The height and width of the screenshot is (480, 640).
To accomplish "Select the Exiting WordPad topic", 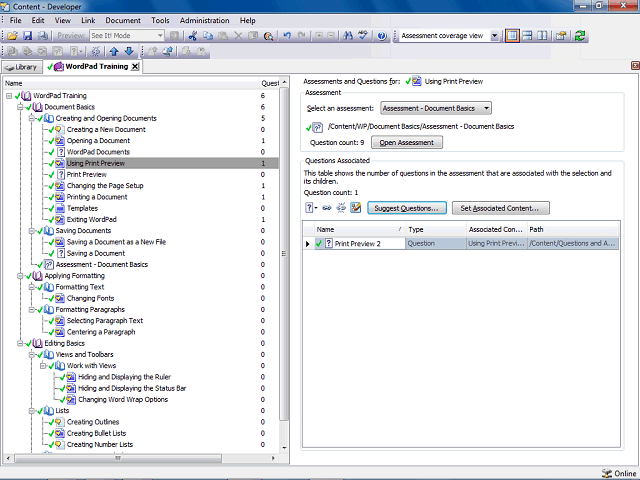I will [x=91, y=220].
